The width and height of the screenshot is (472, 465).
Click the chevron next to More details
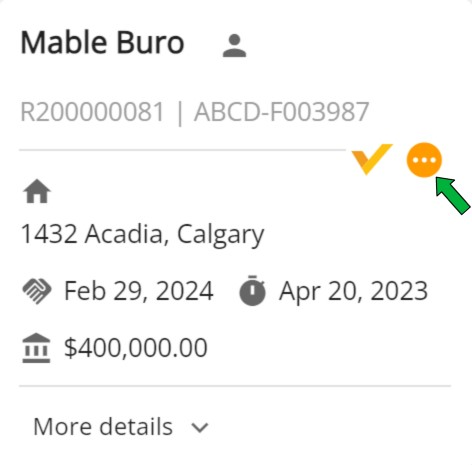click(x=200, y=427)
